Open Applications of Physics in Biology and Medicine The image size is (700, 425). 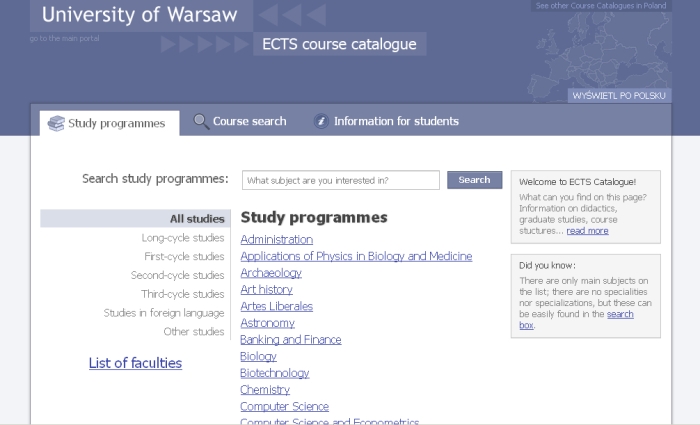click(356, 256)
